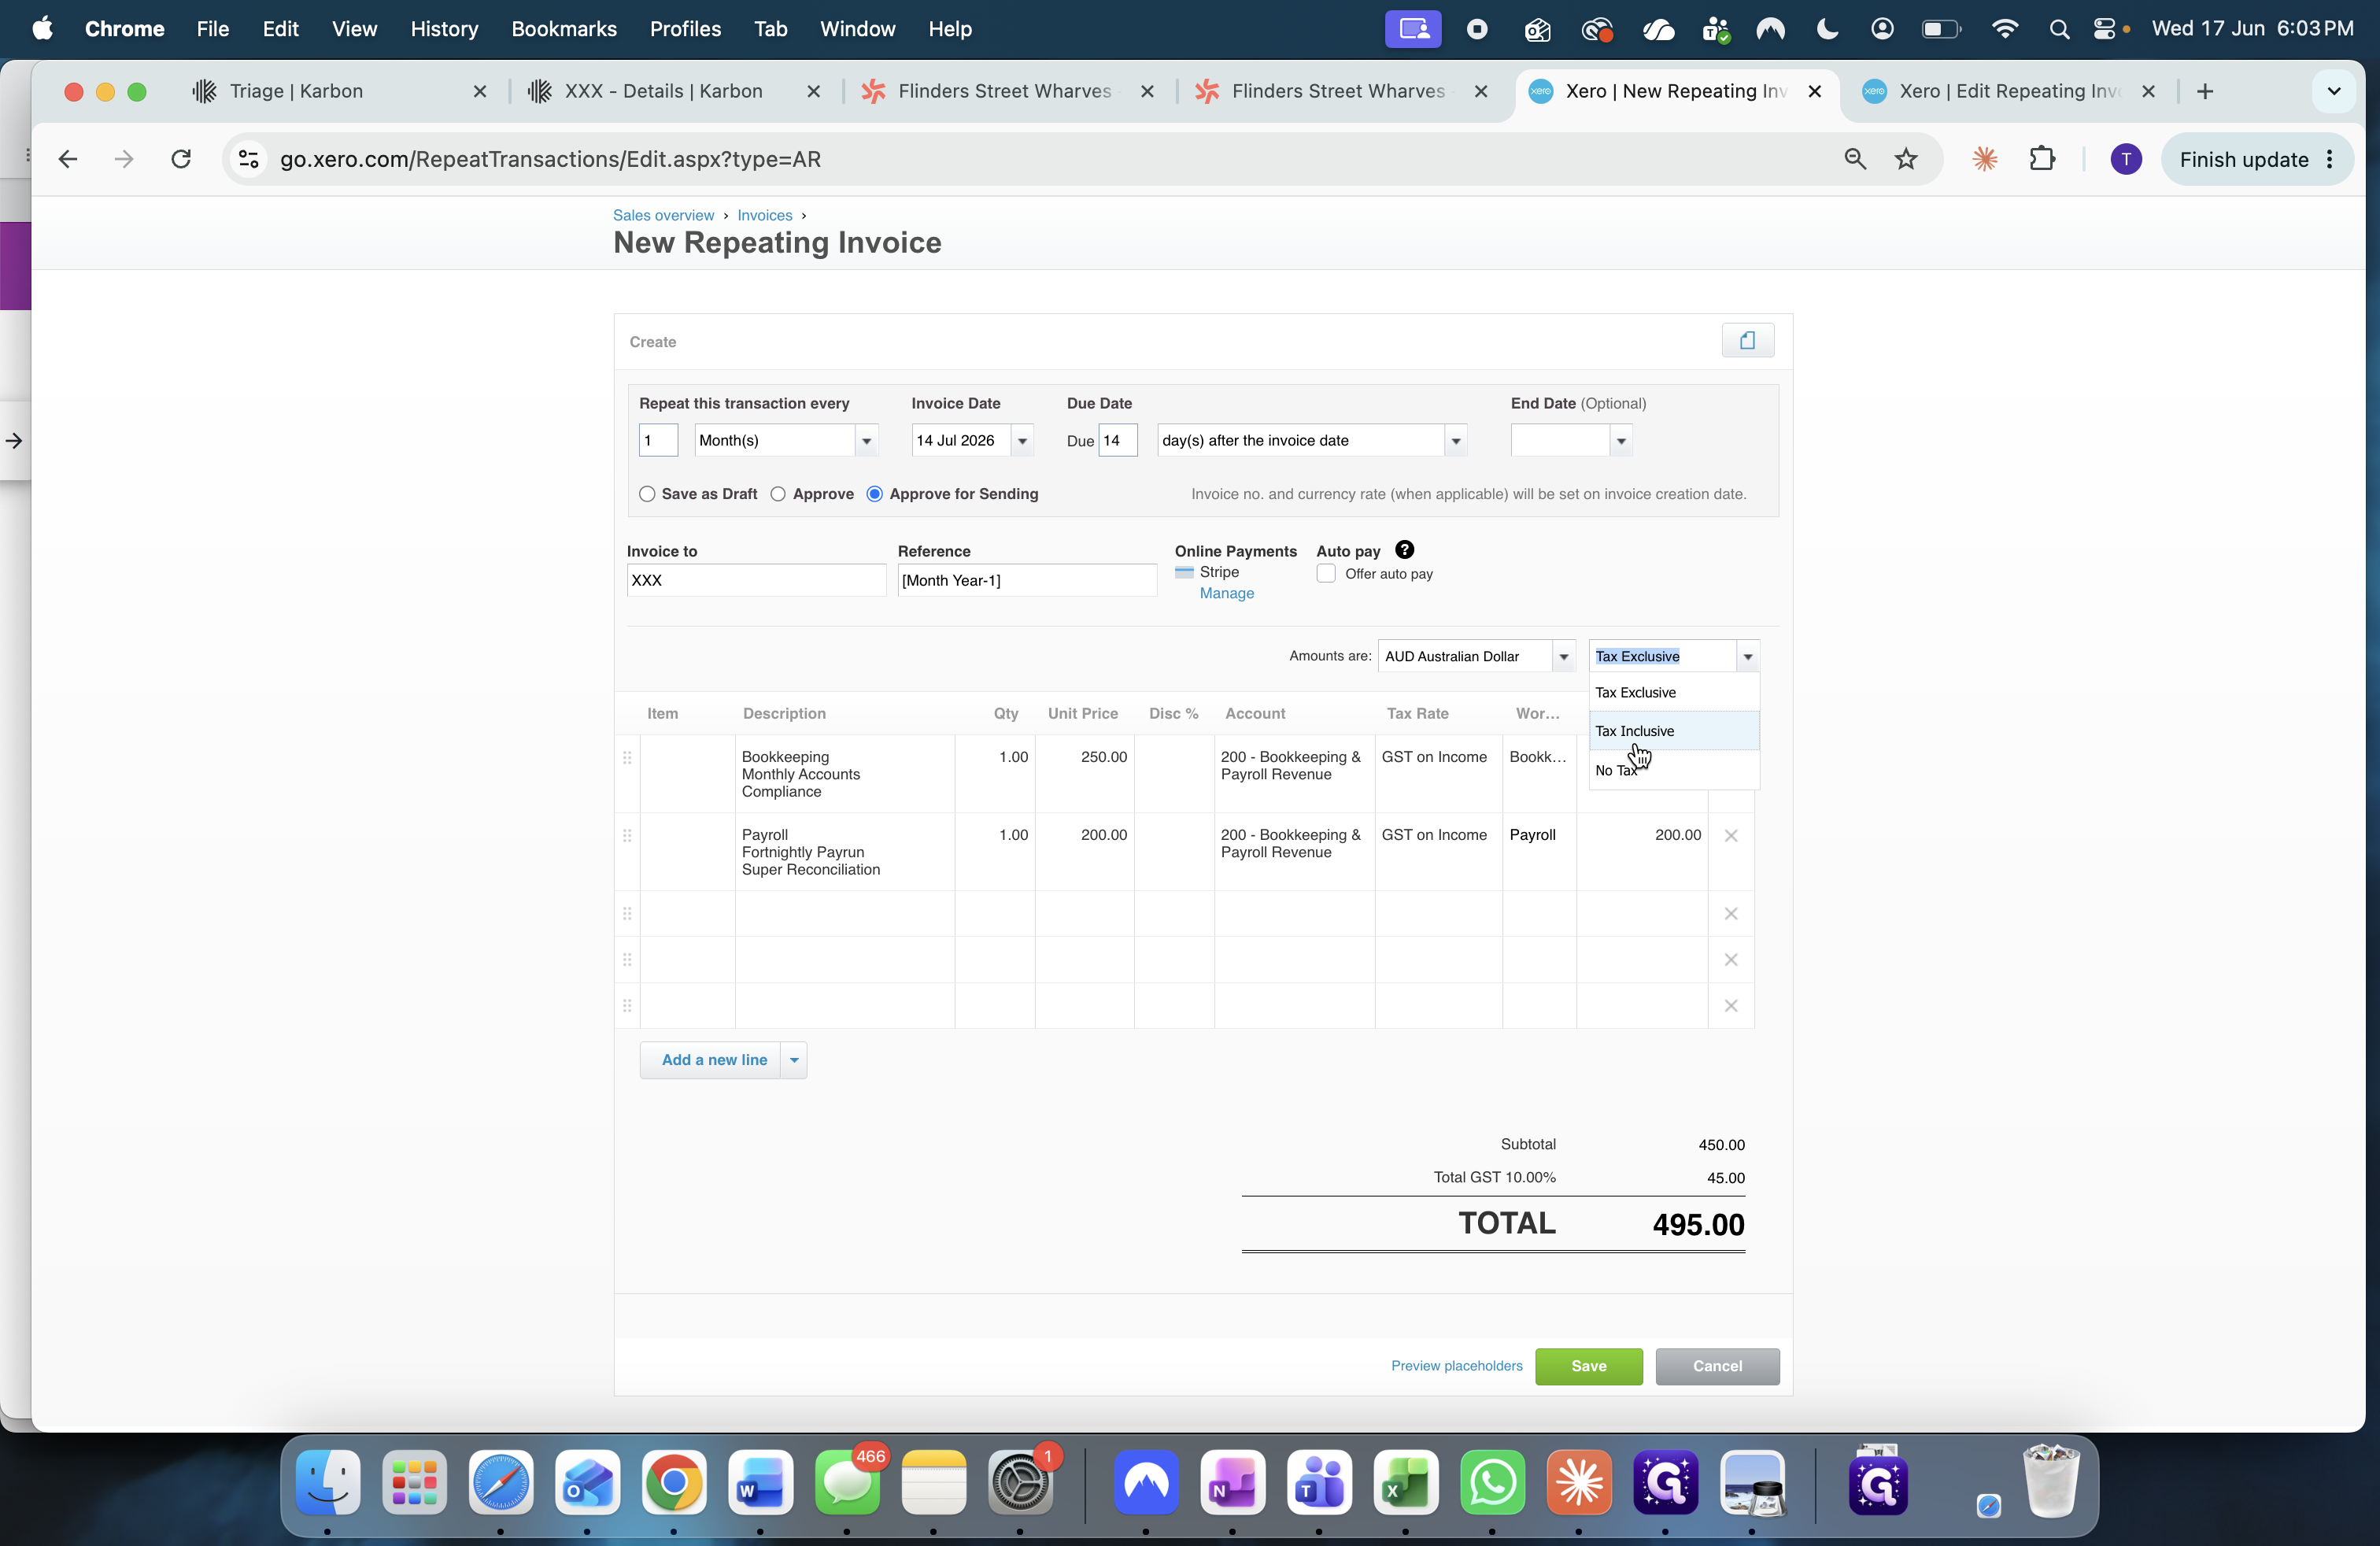Click the copy icon button in Create header
This screenshot has height=1546, width=2380.
click(x=1747, y=341)
